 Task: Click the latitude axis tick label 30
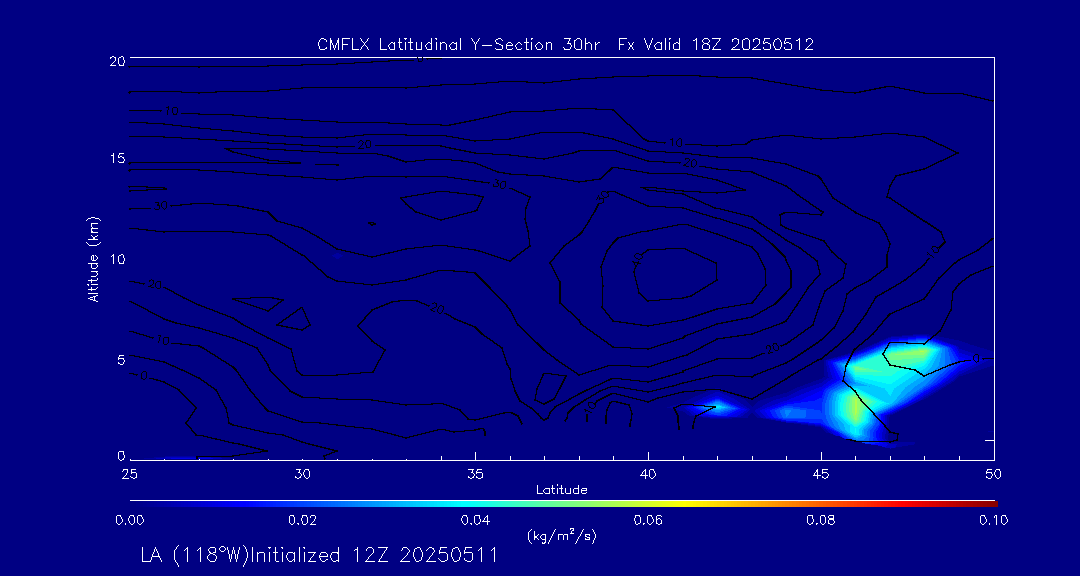[302, 474]
